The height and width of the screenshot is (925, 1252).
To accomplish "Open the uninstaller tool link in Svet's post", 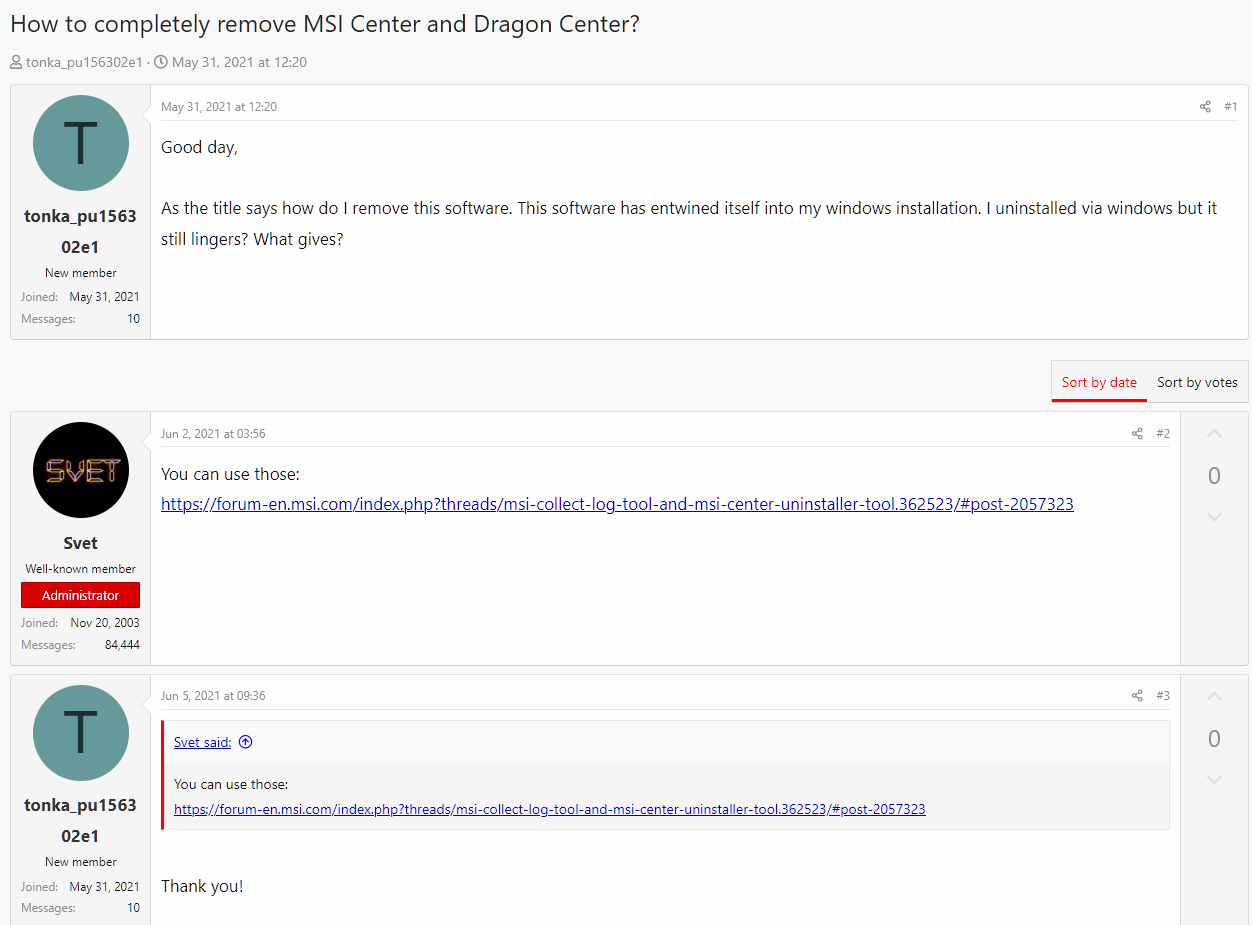I will pos(617,504).
